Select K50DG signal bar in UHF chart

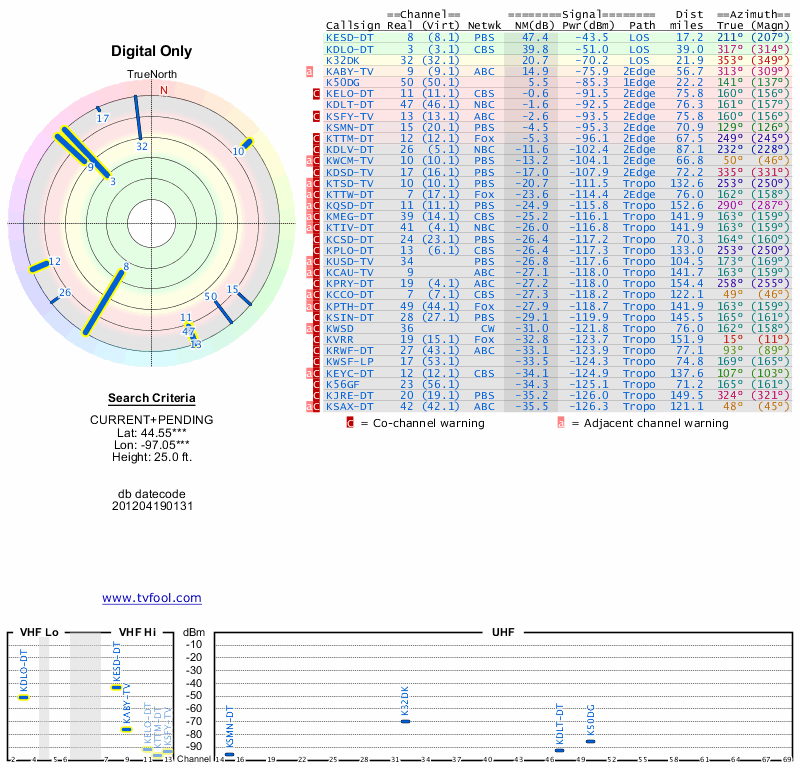click(x=590, y=741)
